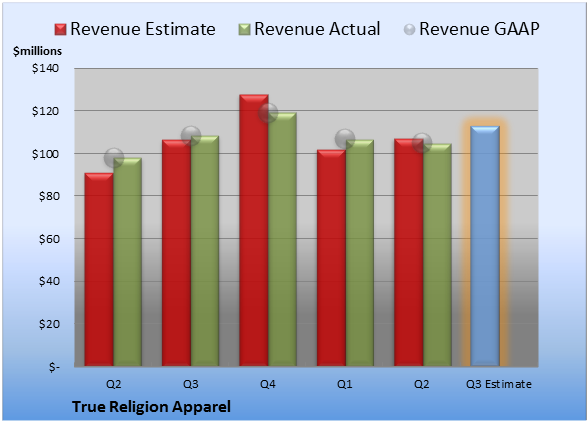Click the "$60" axis value
The height and width of the screenshot is (422, 588).
(x=49, y=239)
